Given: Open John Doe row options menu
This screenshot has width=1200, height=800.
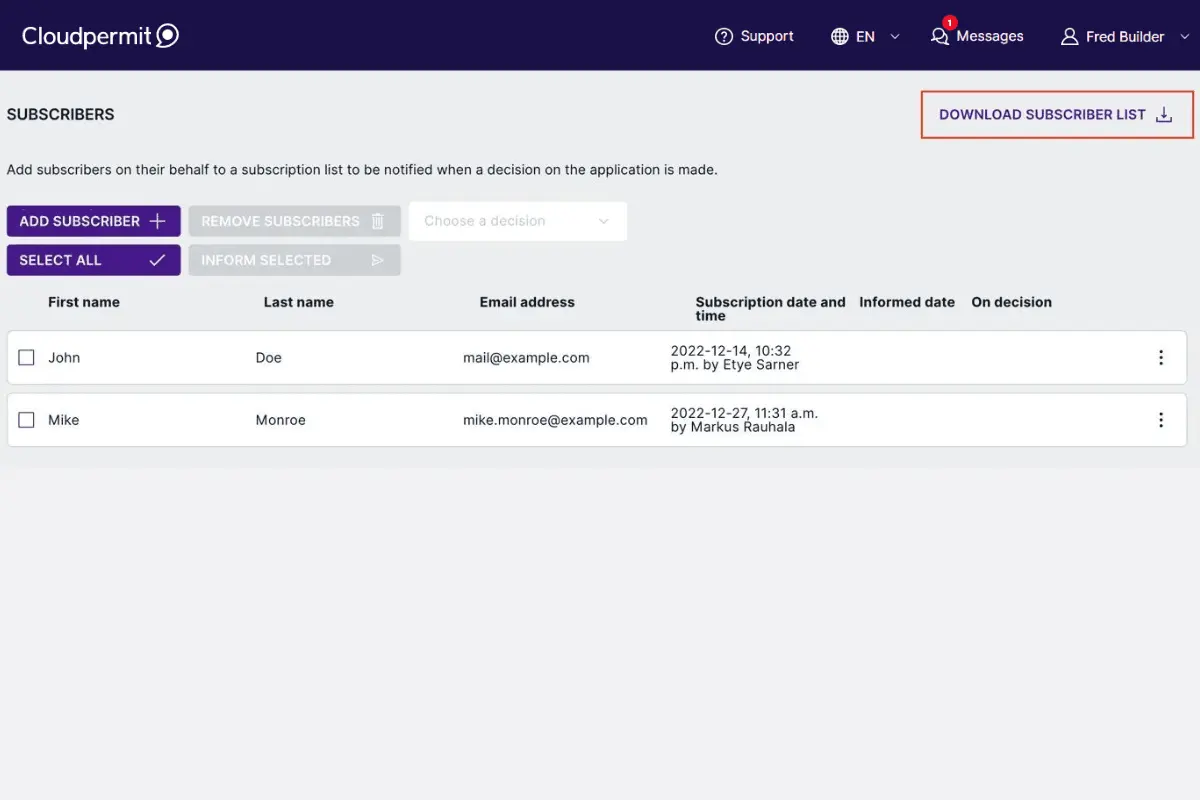Looking at the screenshot, I should tap(1161, 358).
